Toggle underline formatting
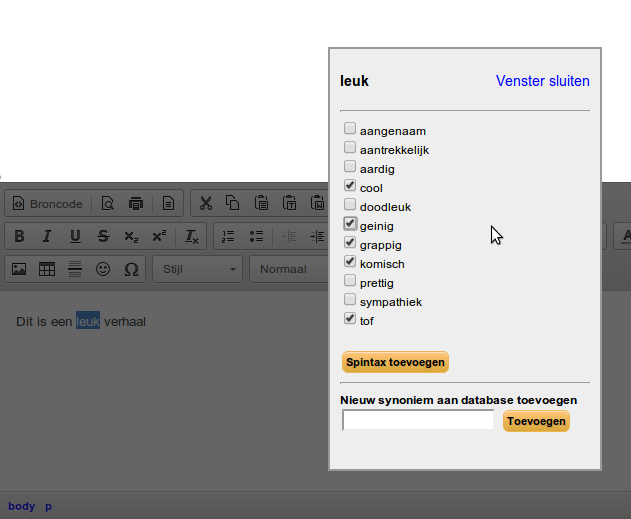 75,236
